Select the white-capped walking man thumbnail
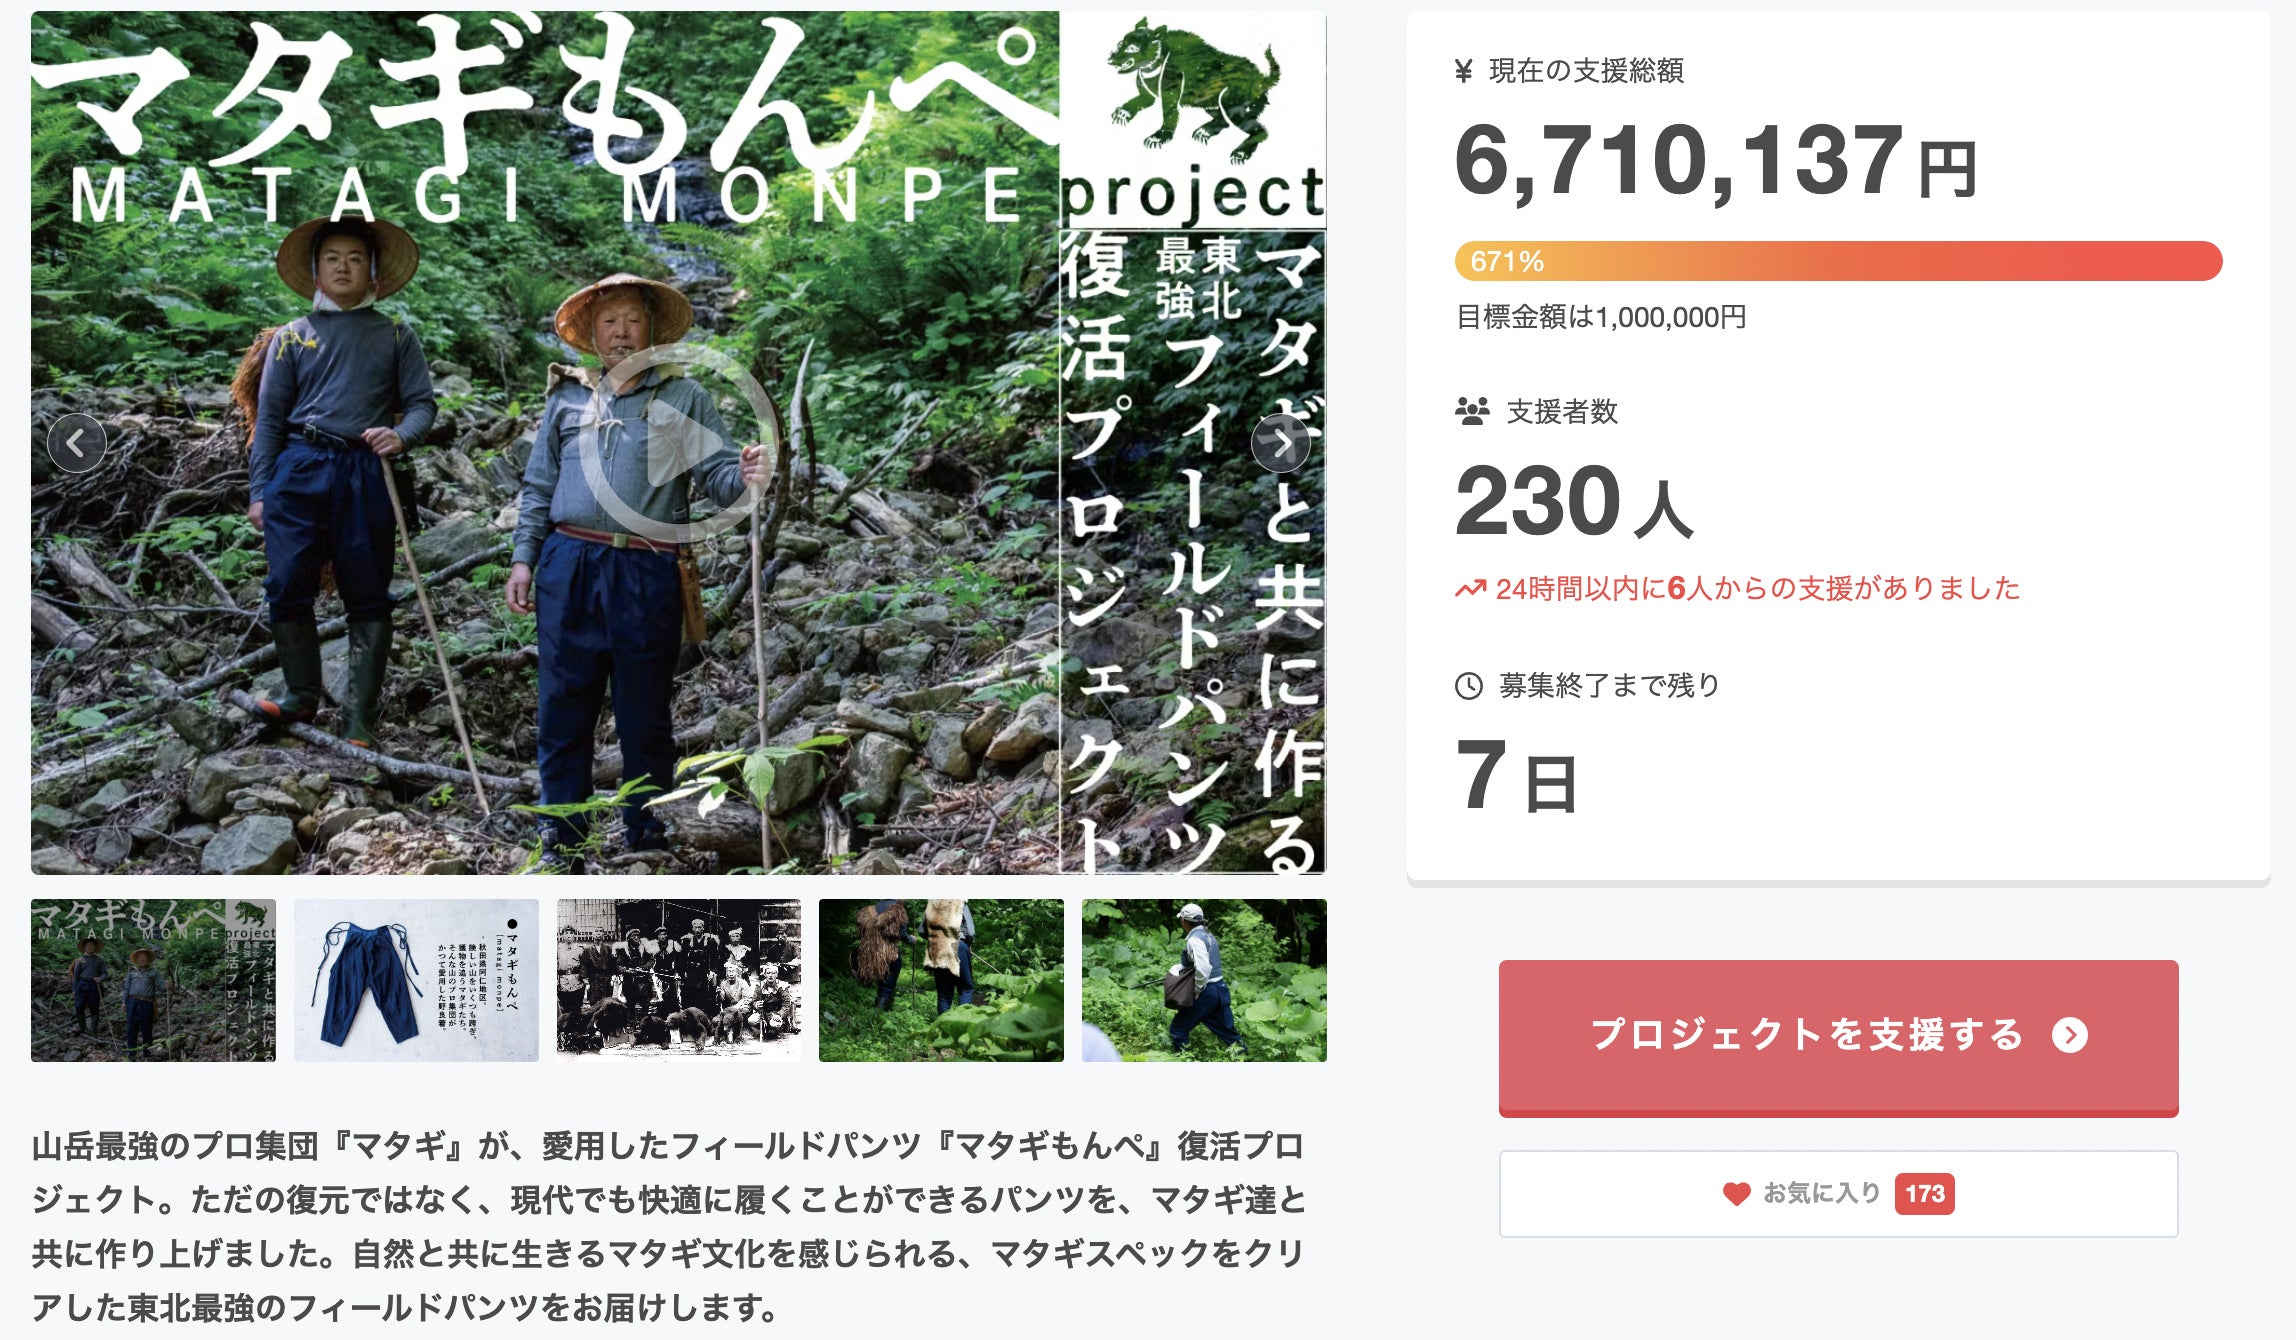 (x=1204, y=980)
